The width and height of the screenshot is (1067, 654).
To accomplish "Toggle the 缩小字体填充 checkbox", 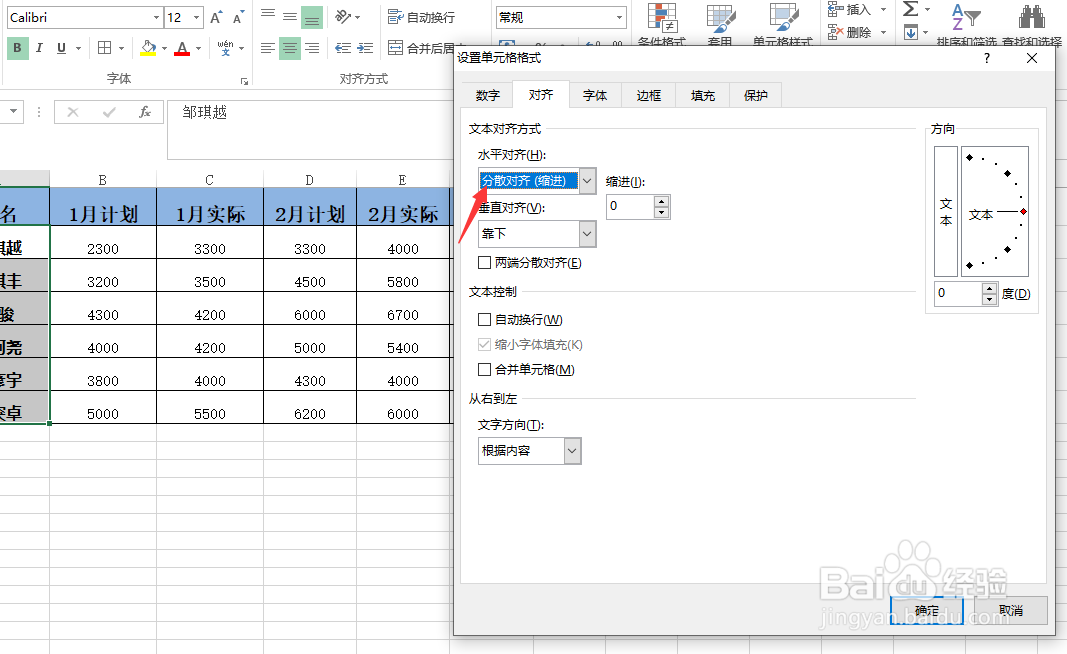I will tap(485, 344).
